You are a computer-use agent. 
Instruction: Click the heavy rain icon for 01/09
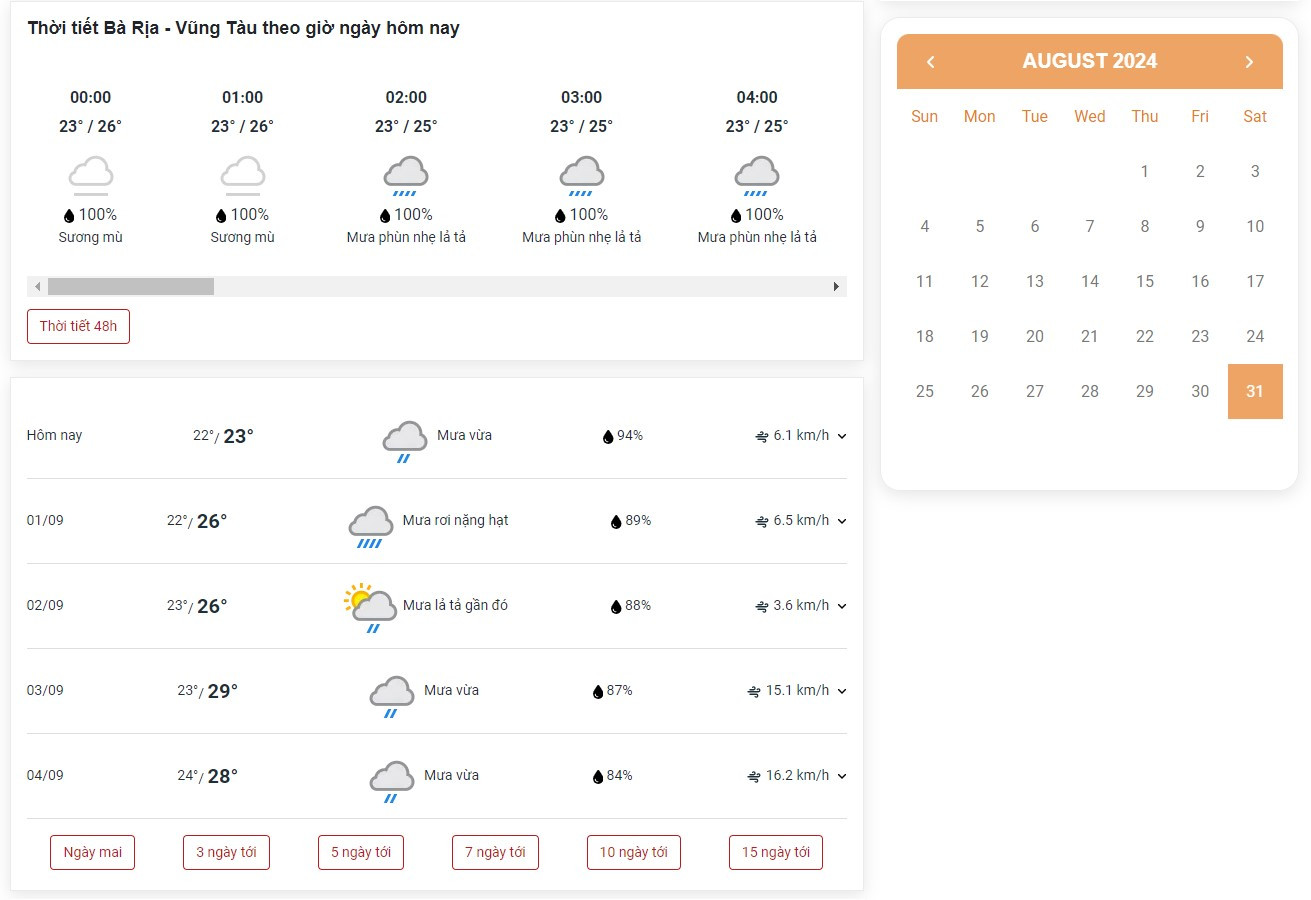pyautogui.click(x=371, y=527)
